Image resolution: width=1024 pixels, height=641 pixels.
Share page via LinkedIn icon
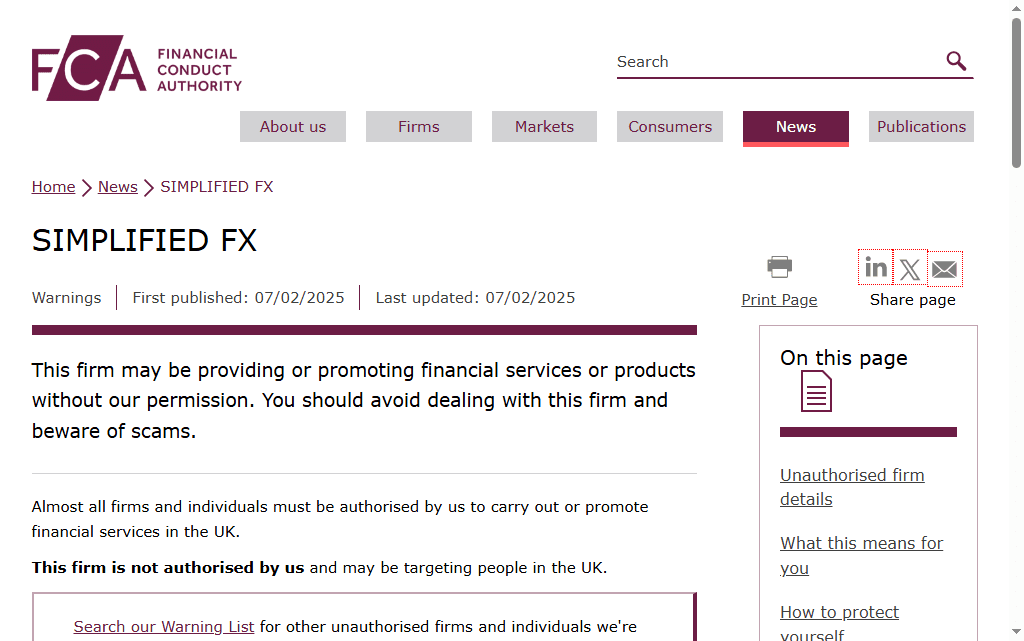tap(875, 268)
